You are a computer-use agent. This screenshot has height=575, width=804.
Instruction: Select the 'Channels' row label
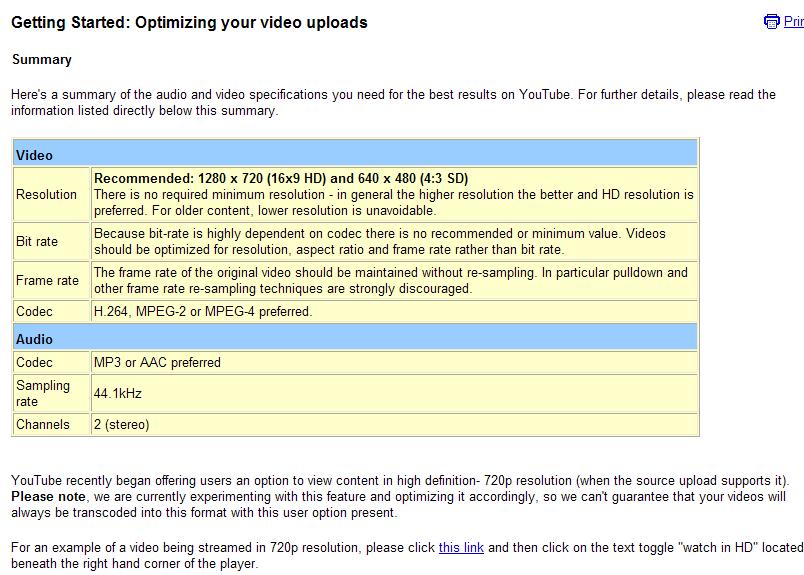coord(43,424)
